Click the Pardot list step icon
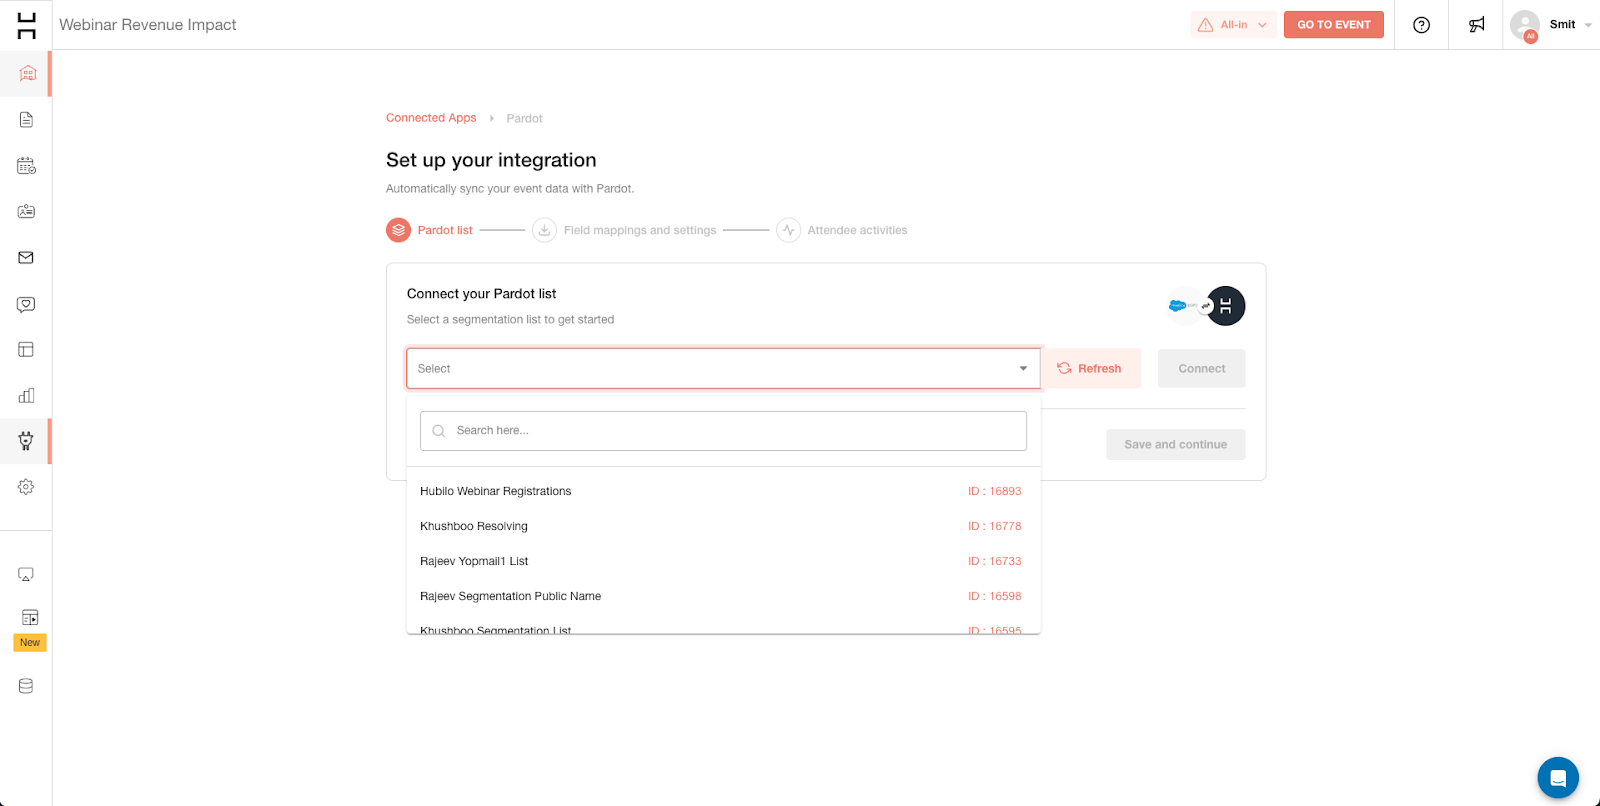Image resolution: width=1600 pixels, height=806 pixels. point(399,230)
